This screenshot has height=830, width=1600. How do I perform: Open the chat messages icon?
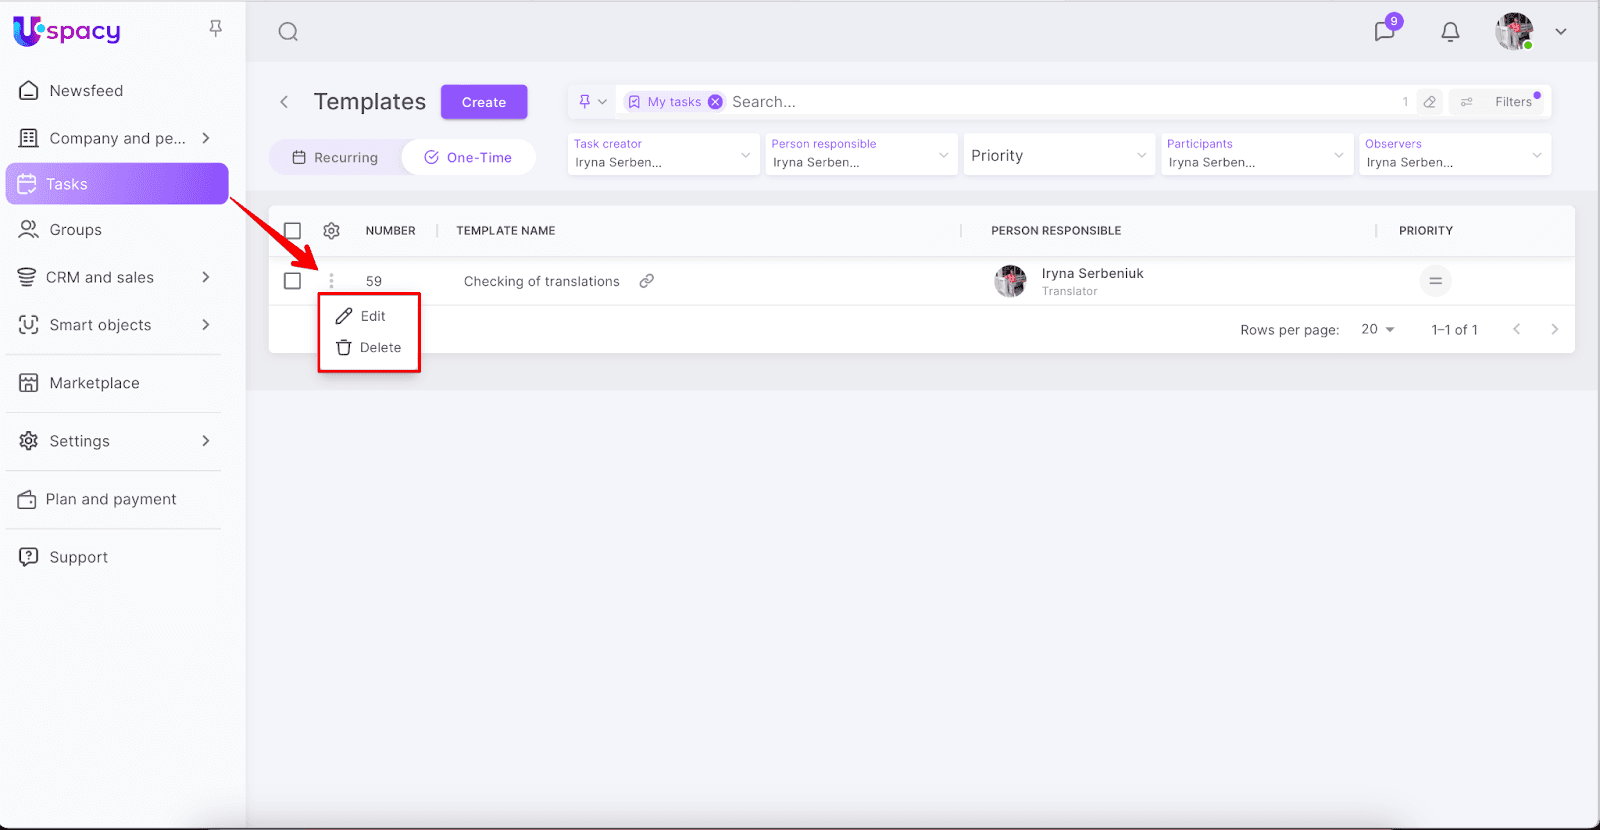pyautogui.click(x=1384, y=31)
